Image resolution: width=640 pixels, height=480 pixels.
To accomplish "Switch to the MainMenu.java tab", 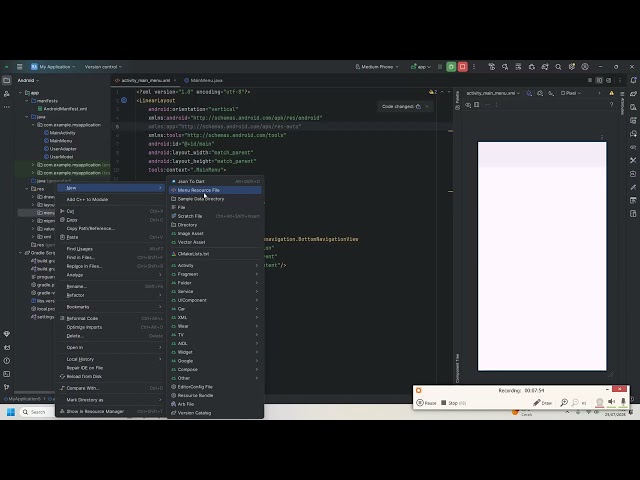I will tap(203, 80).
